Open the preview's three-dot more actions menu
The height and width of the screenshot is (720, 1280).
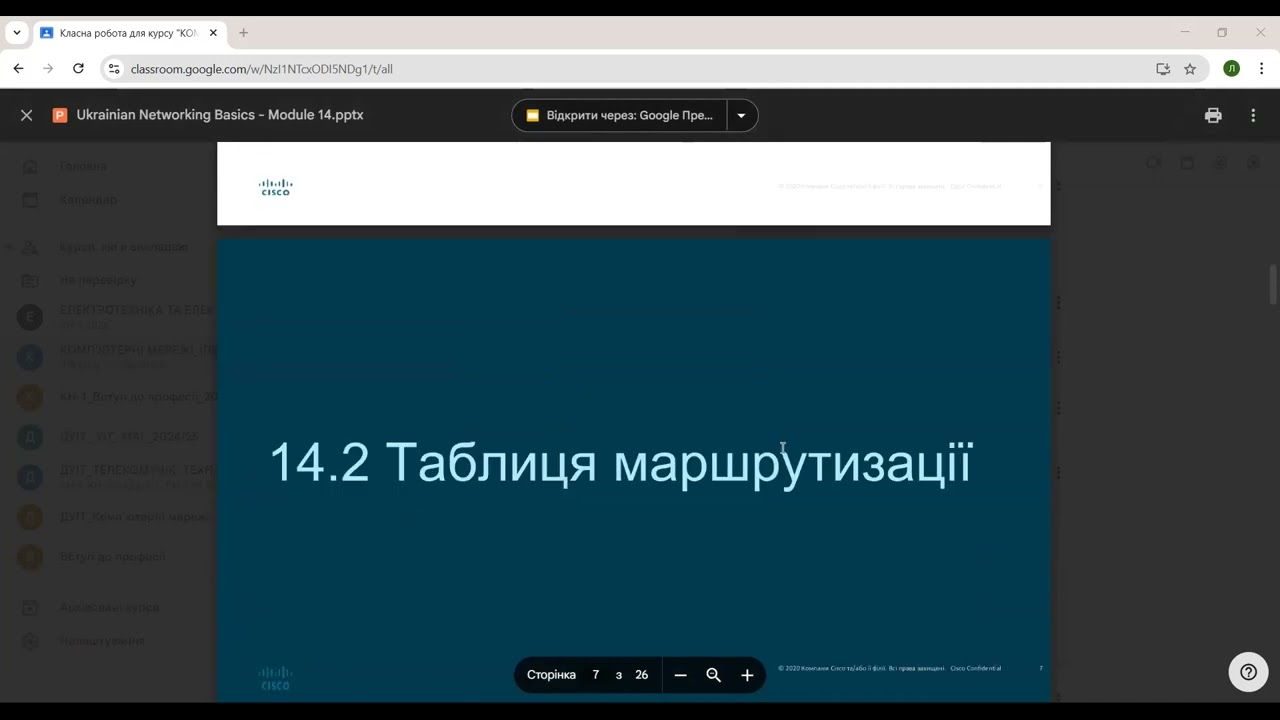[1253, 115]
